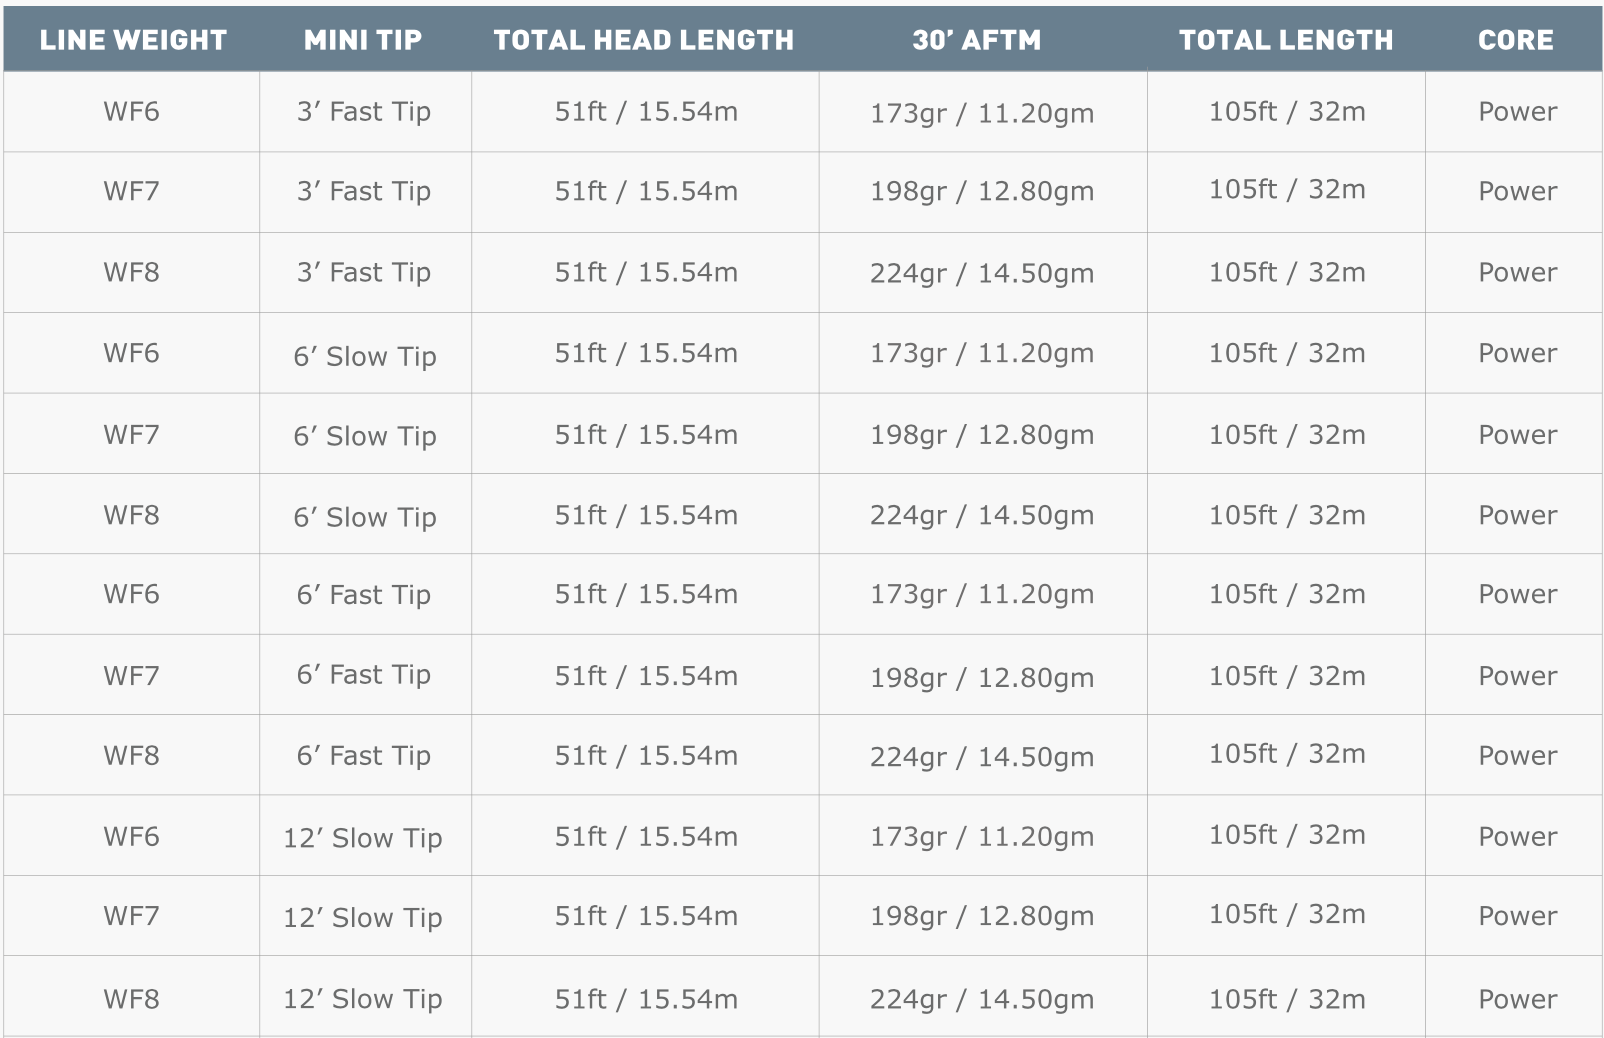Select the TOTAL HEAD LENGTH column header
Image resolution: width=1604 pixels, height=1038 pixels.
point(643,40)
